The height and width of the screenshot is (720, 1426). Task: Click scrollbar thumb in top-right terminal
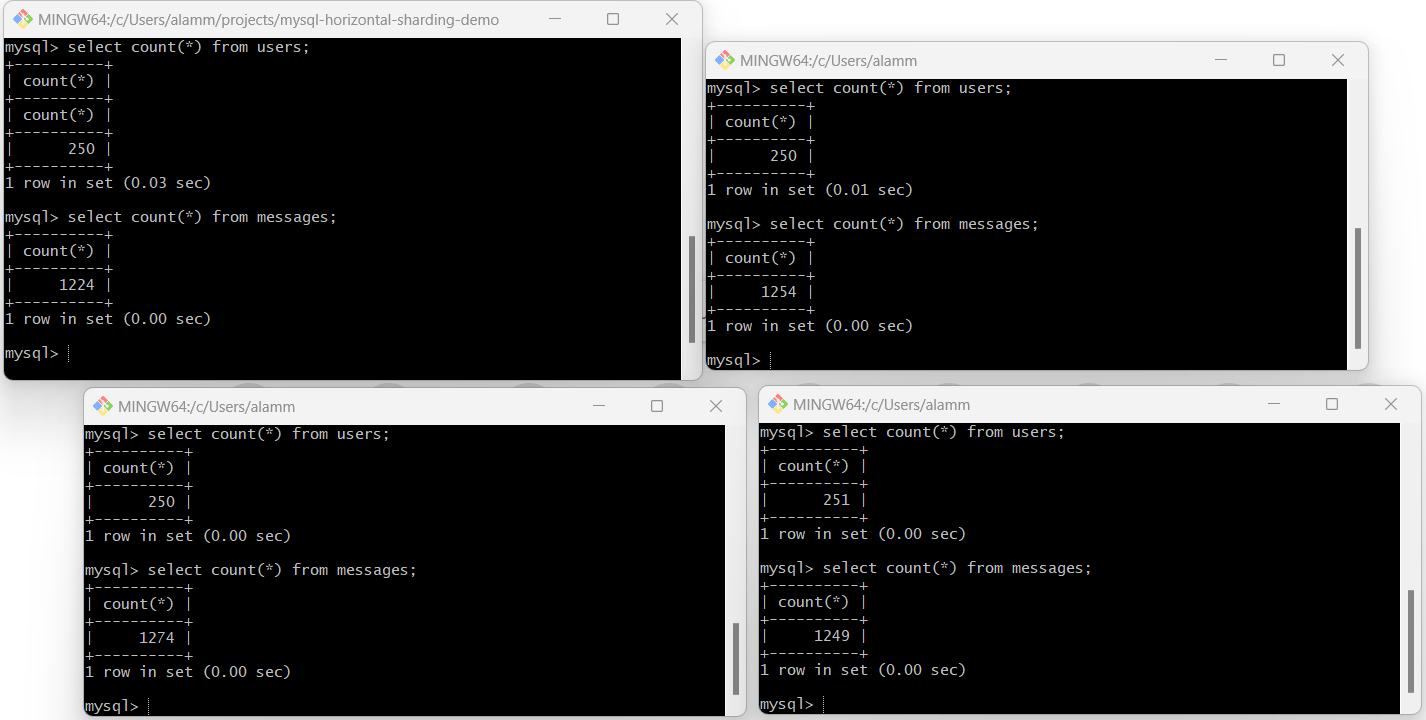[1357, 288]
